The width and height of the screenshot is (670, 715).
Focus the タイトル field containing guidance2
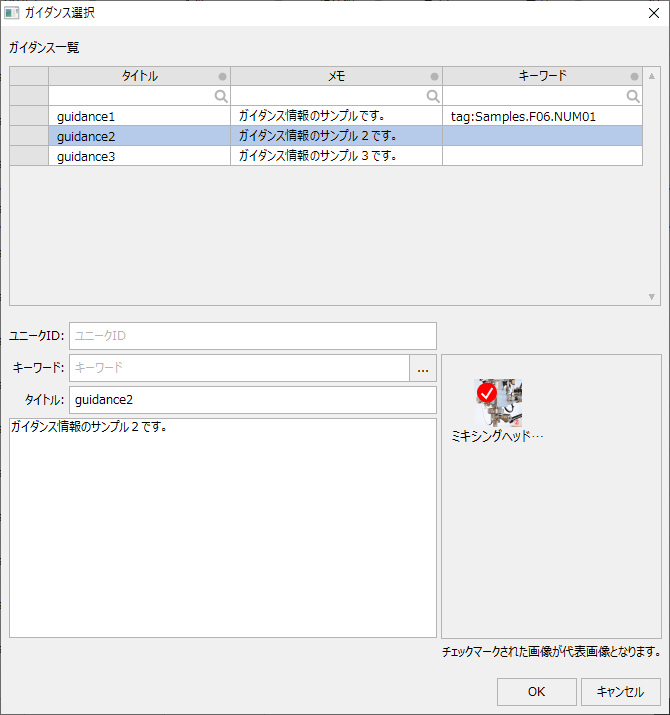coord(253,400)
